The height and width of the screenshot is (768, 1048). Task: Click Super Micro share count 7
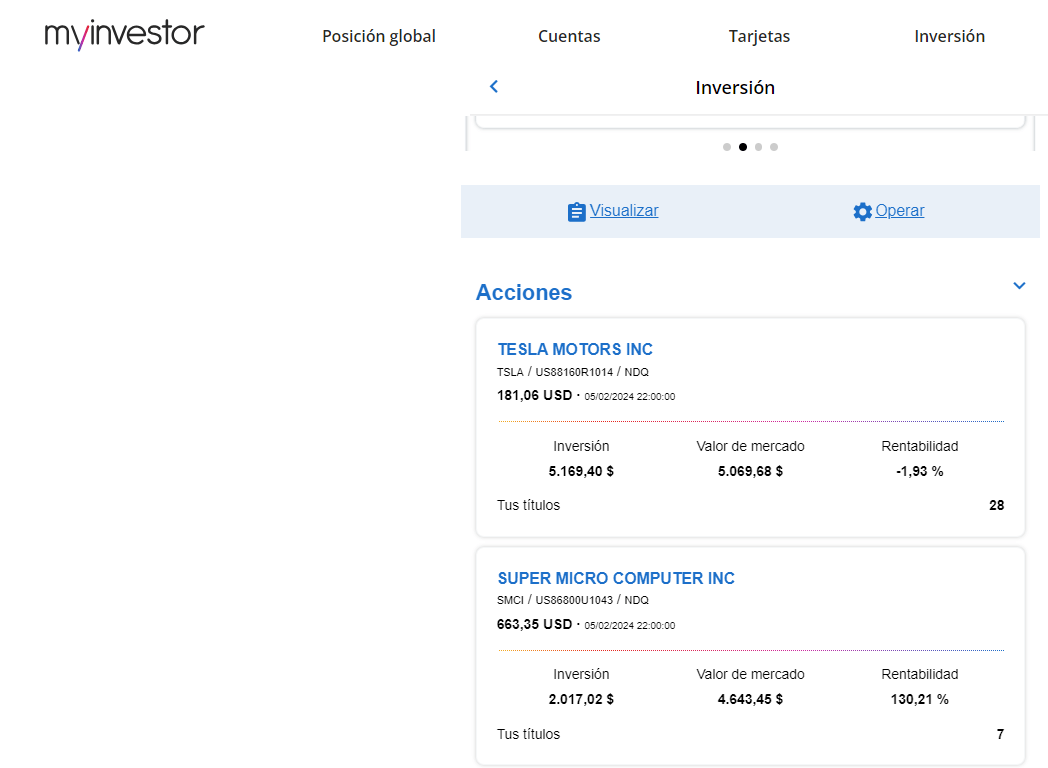1000,734
